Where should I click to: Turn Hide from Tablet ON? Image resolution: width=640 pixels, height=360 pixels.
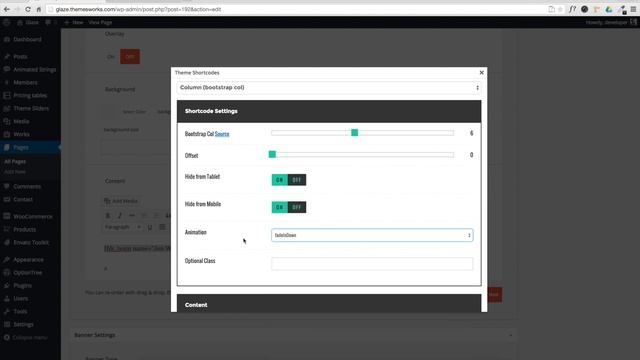280,180
